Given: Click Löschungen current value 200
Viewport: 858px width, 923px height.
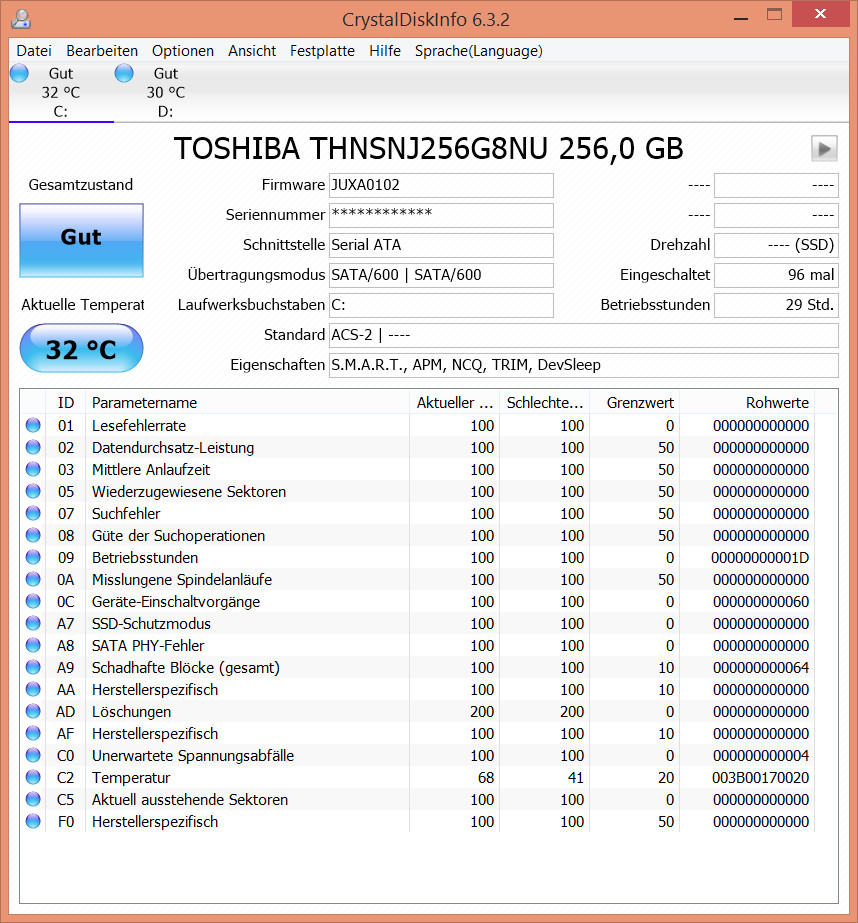Looking at the screenshot, I should point(482,712).
